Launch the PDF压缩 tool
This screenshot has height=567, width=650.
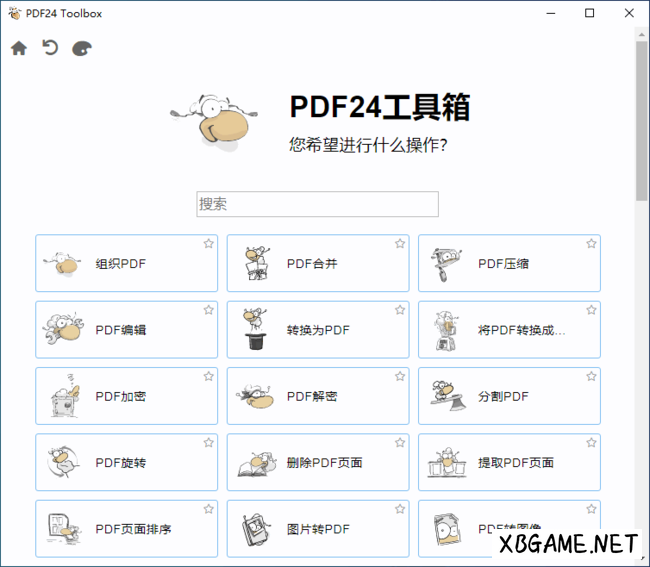[x=509, y=264]
